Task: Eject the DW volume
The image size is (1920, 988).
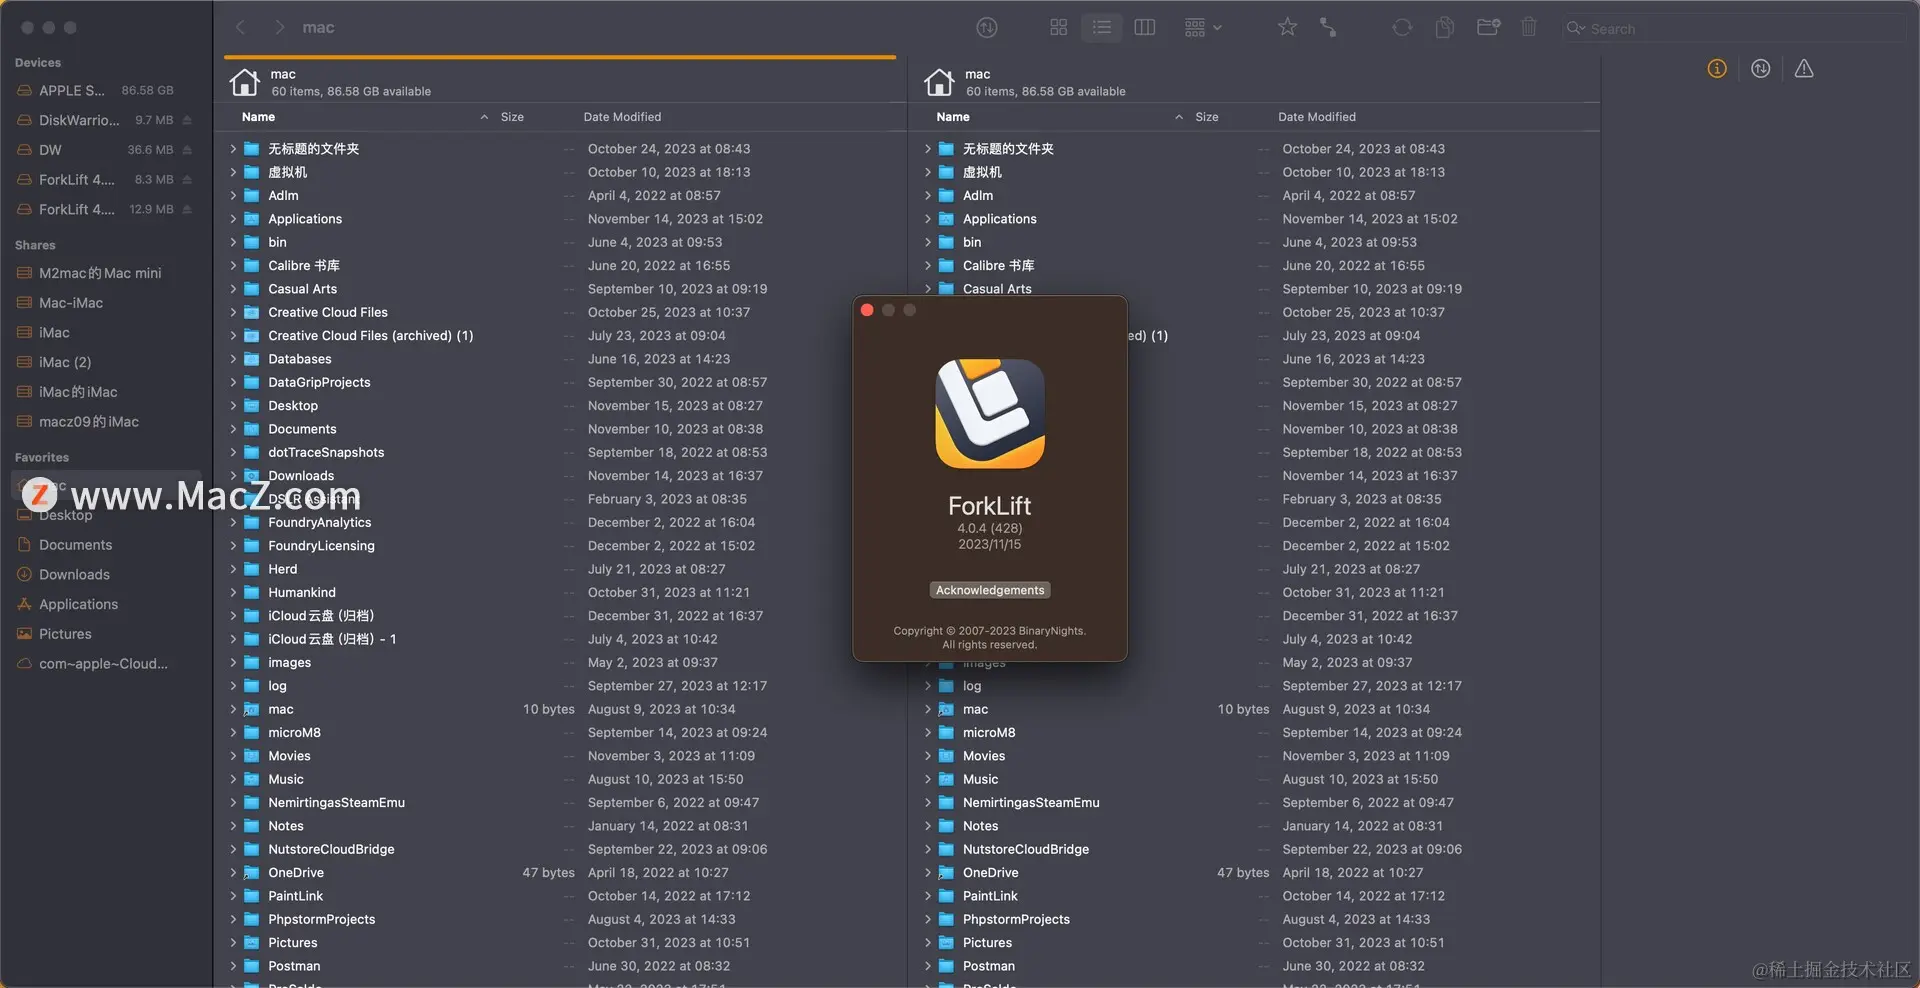Action: pyautogui.click(x=187, y=150)
